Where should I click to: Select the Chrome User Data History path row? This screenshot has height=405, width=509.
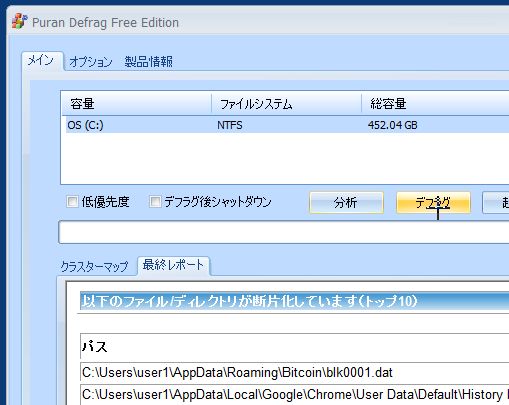[294, 395]
